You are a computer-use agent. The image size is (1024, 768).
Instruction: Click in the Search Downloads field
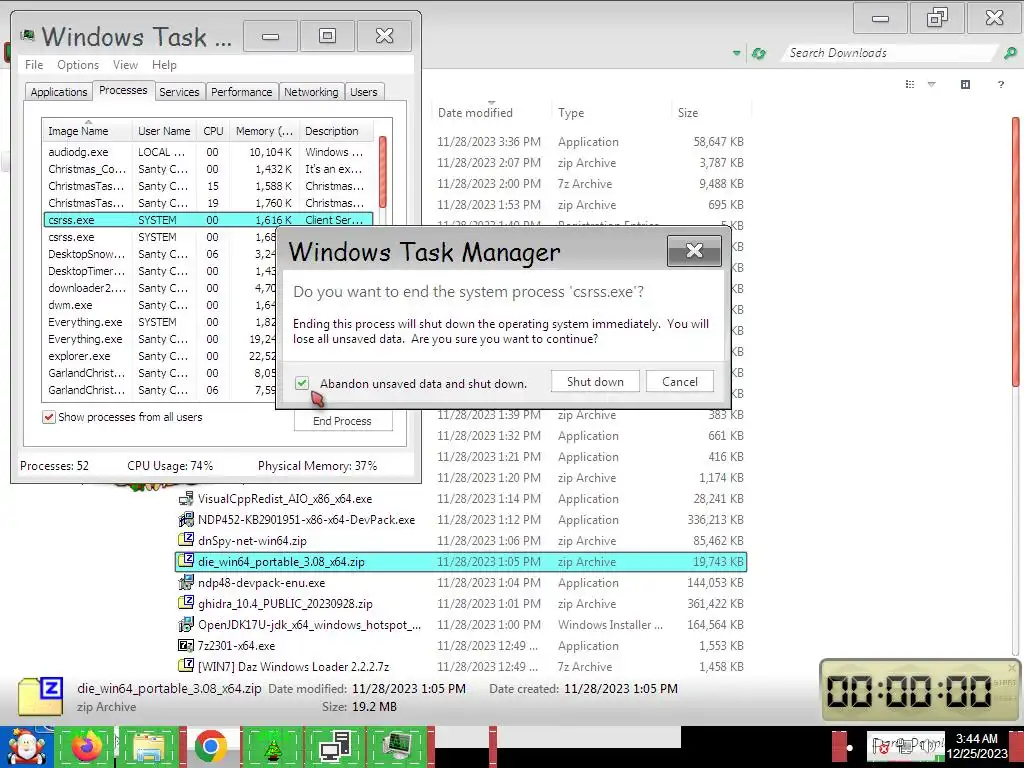891,53
